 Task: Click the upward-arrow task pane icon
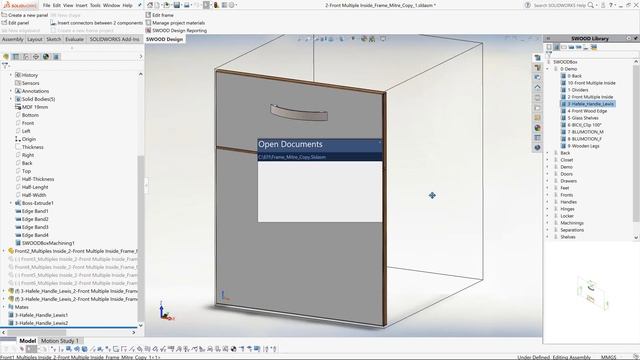(538, 87)
